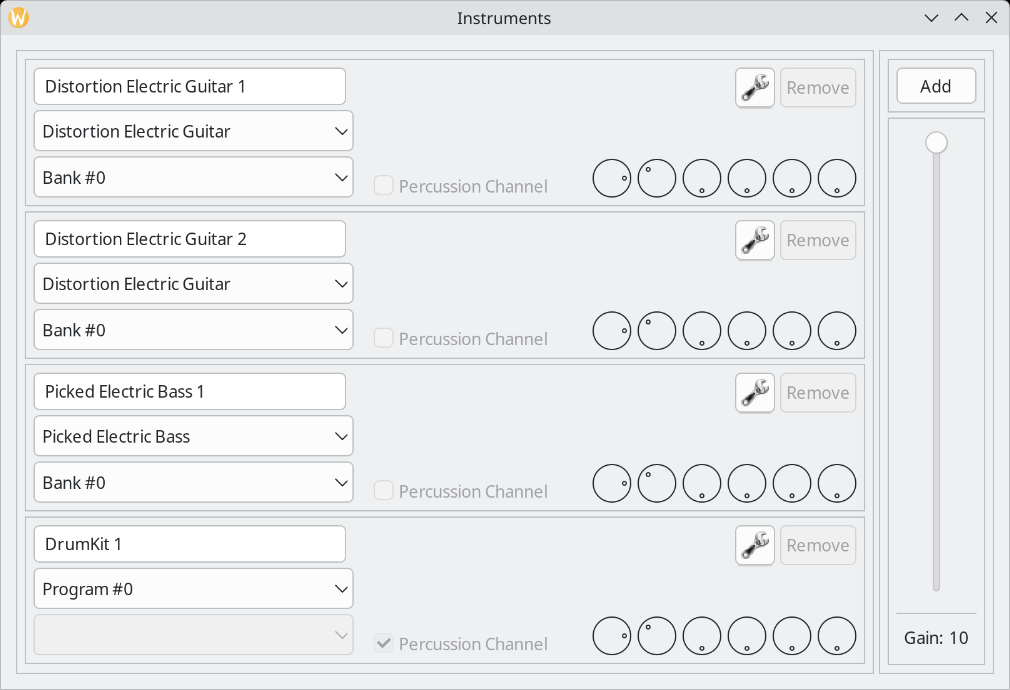Click the Add instrument button
This screenshot has width=1010, height=690.
click(936, 86)
